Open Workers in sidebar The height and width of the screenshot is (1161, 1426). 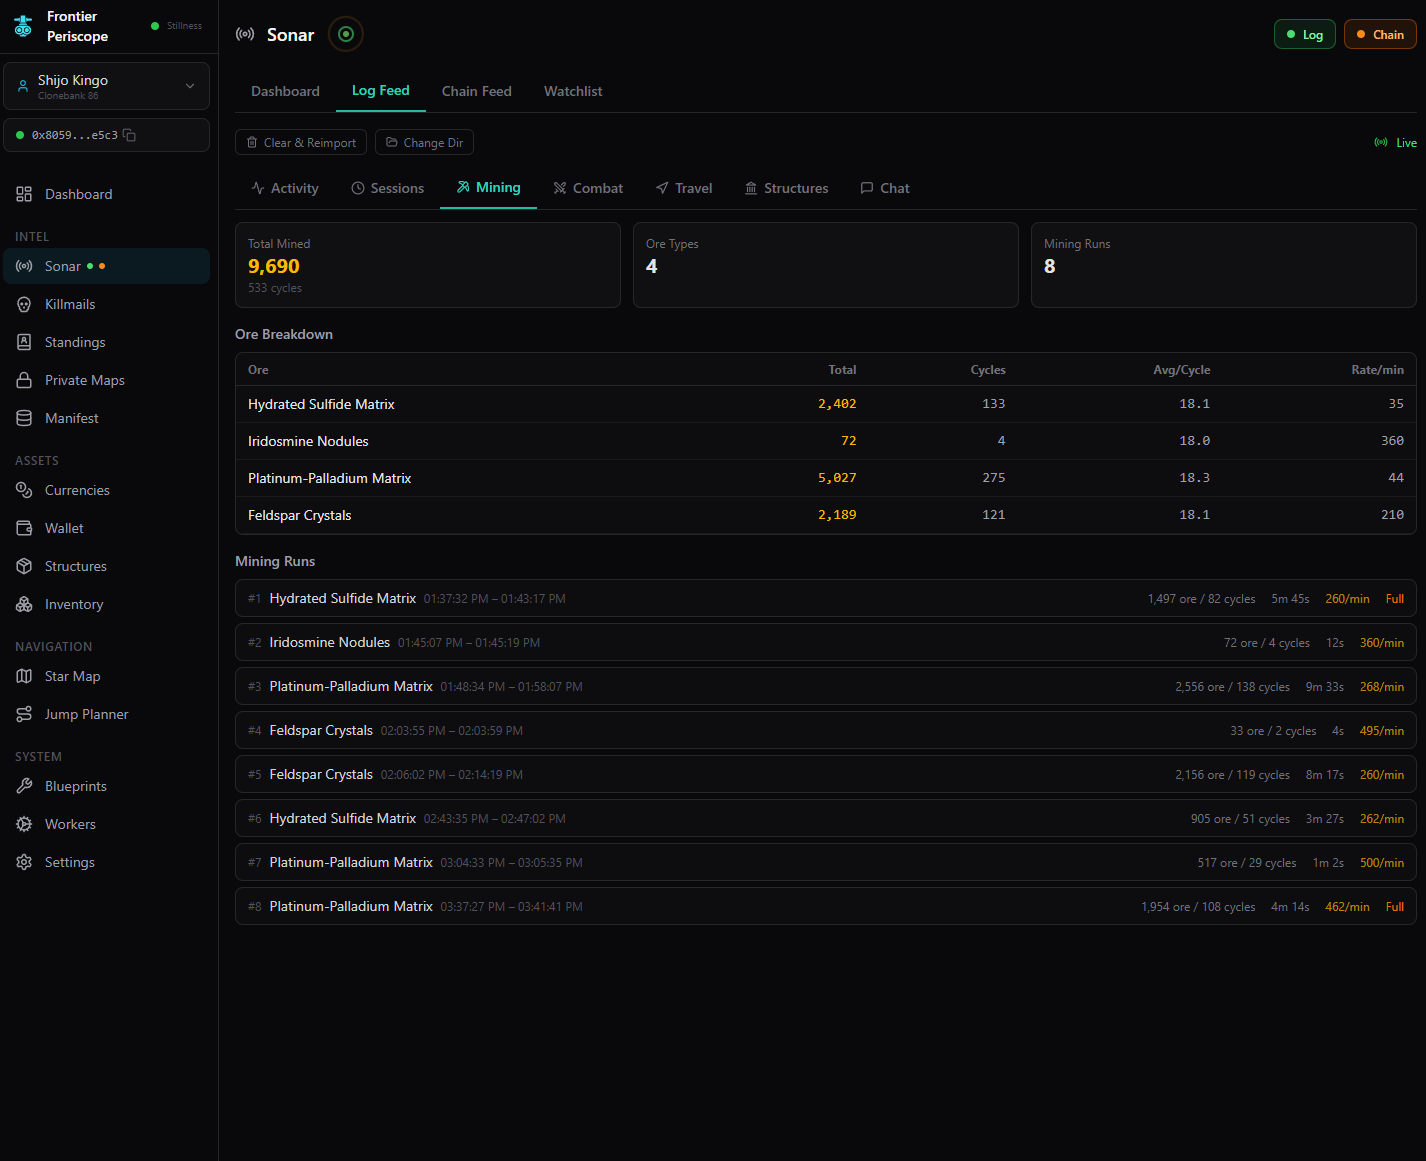[x=107, y=824]
